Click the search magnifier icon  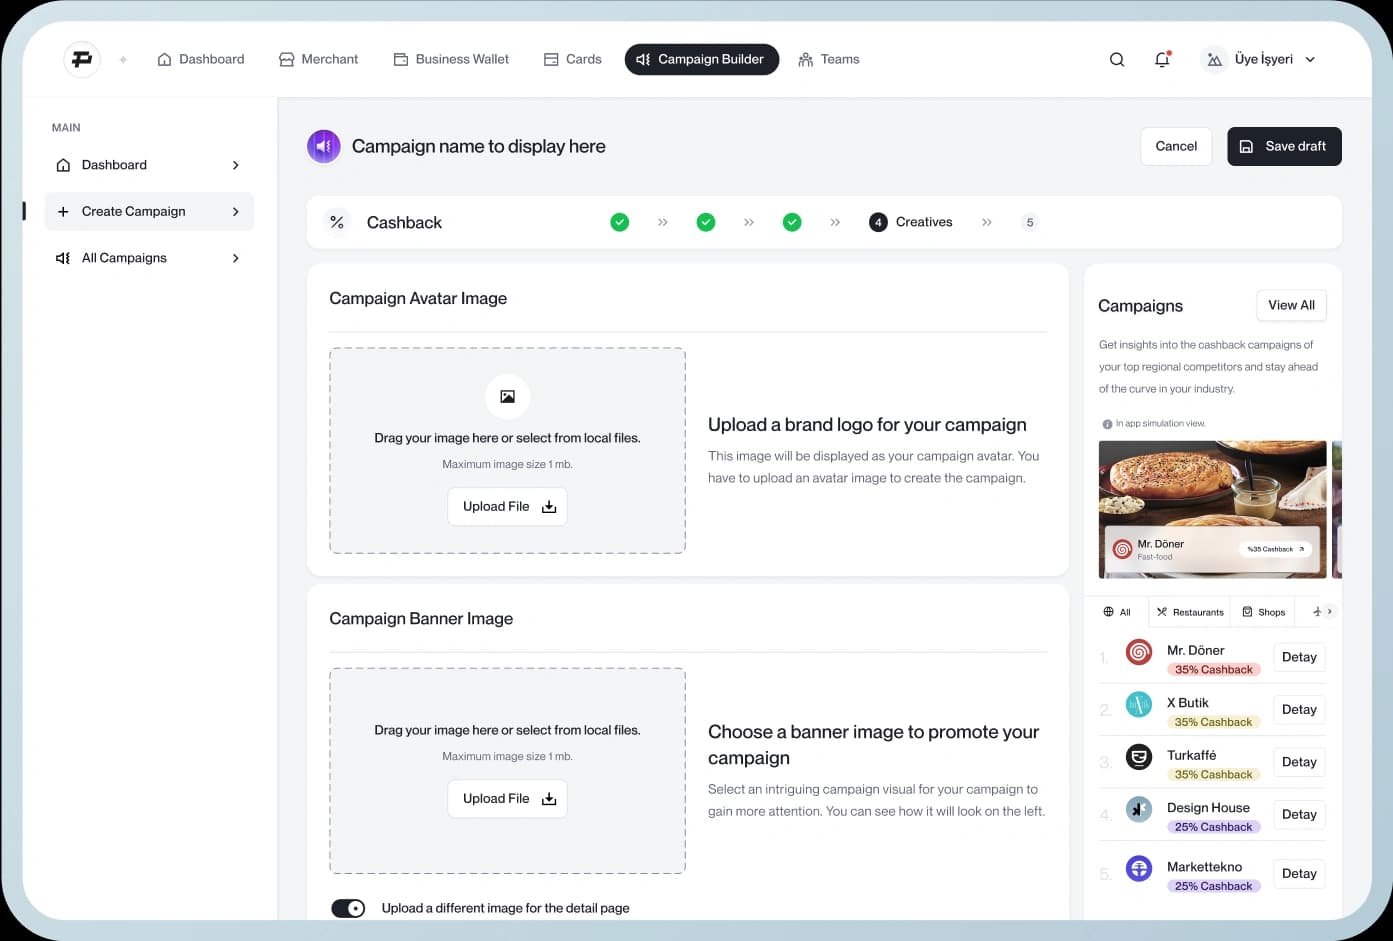pos(1117,60)
